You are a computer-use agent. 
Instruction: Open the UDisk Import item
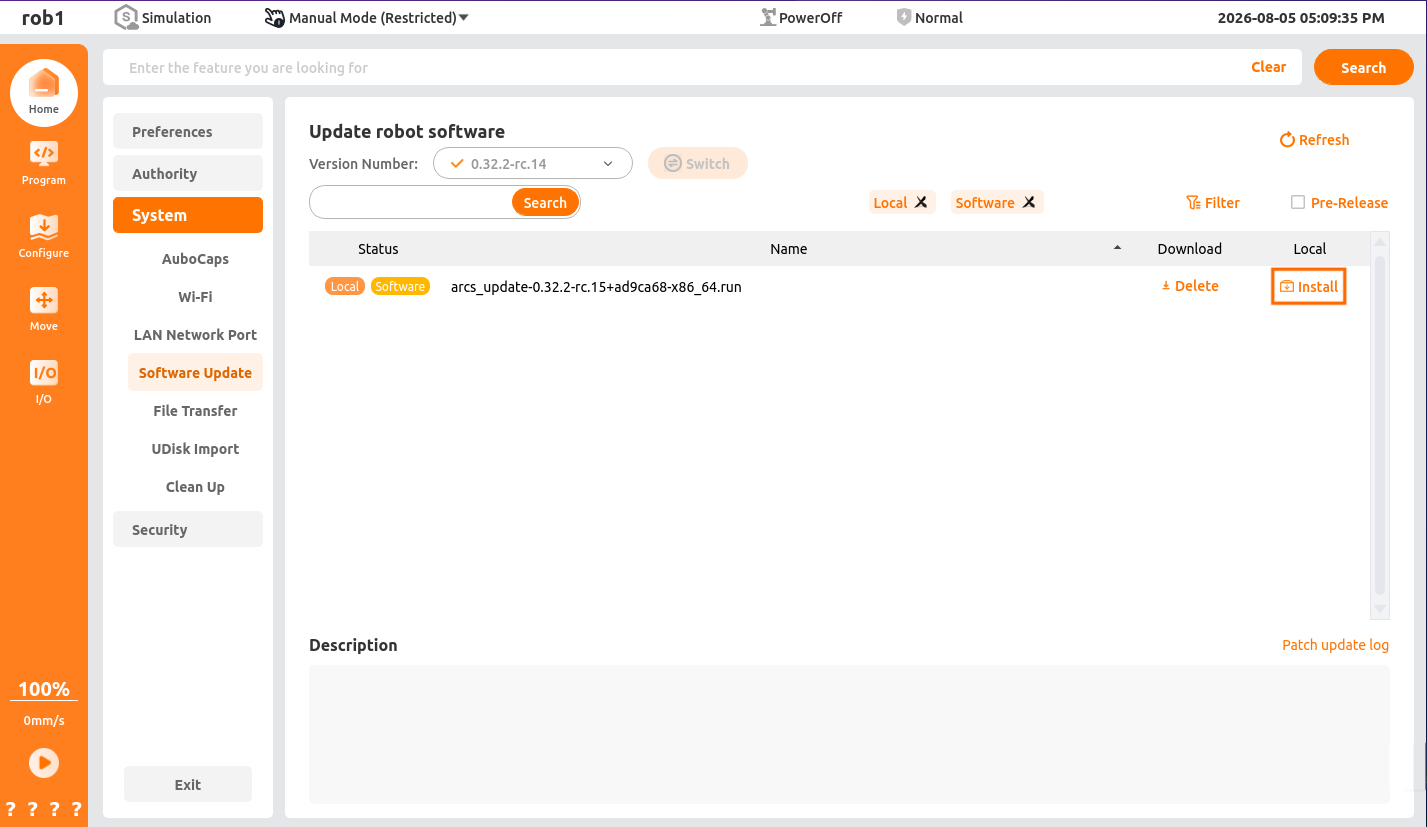coord(195,449)
